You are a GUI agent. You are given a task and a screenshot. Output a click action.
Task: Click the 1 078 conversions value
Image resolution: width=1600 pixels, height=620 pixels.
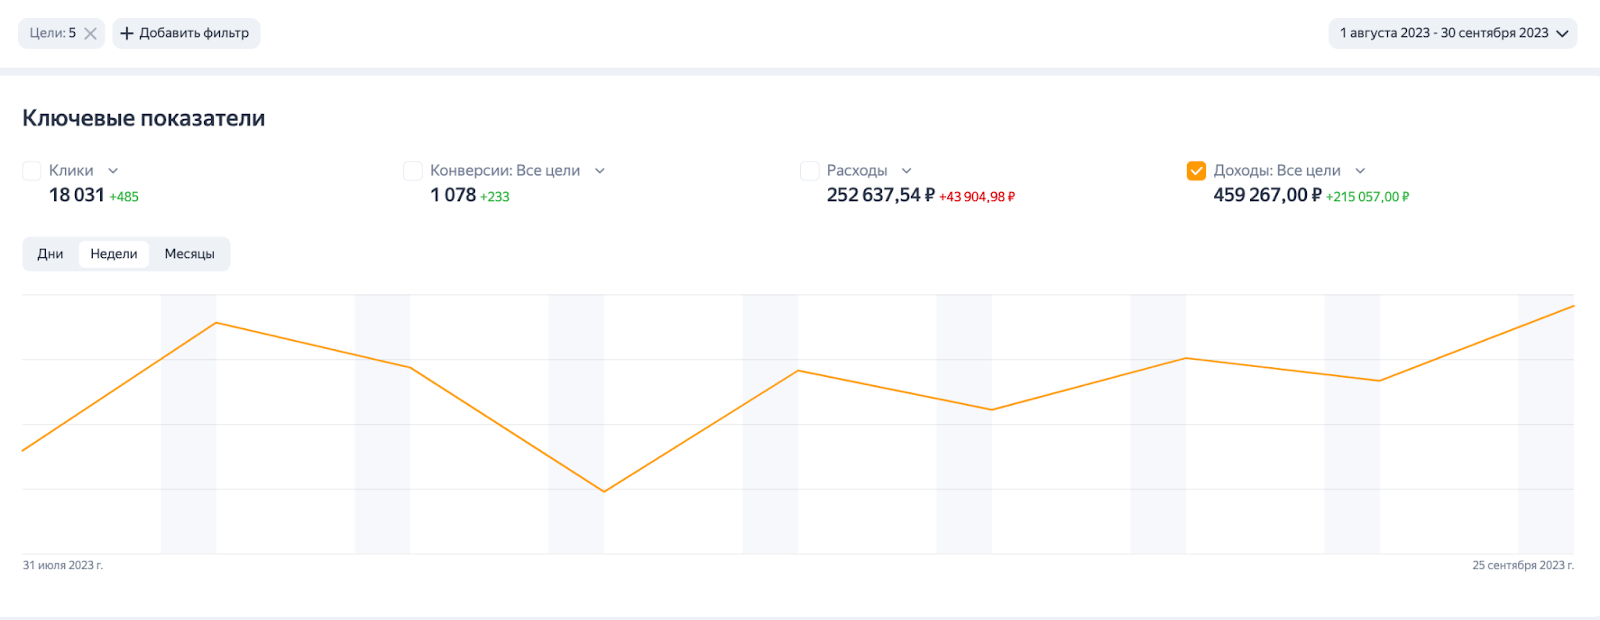pos(453,195)
